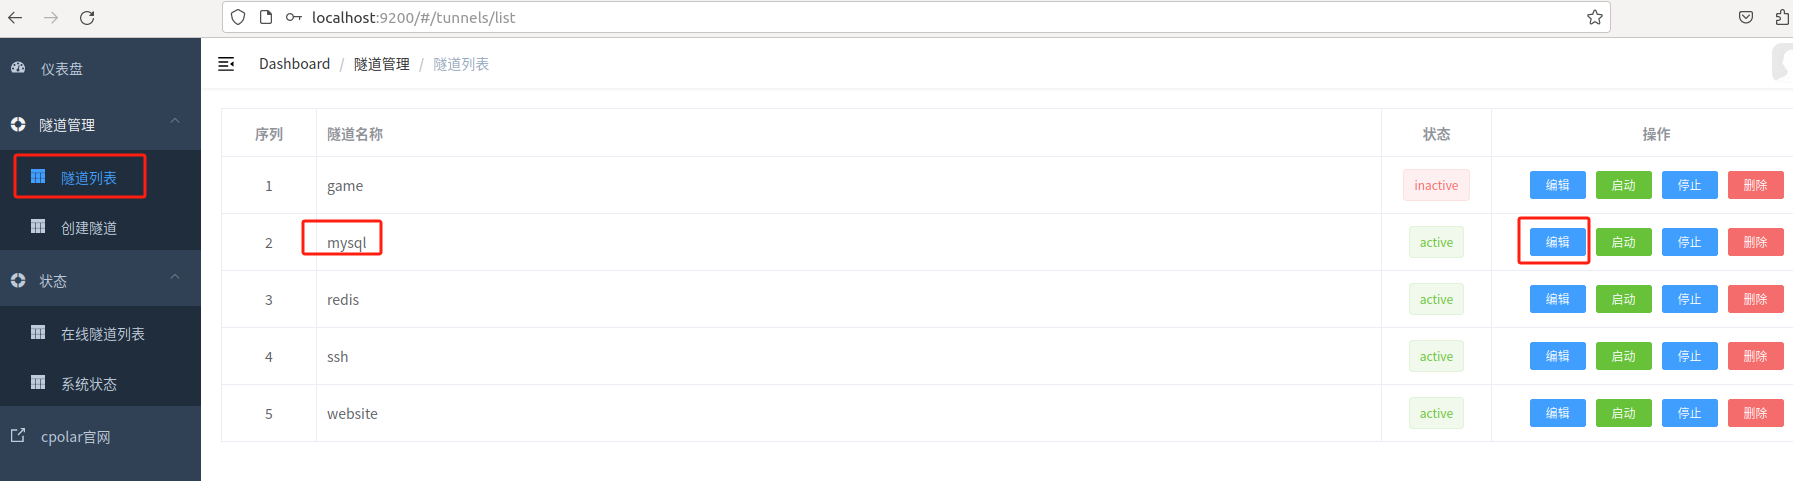Screen dimensions: 1793x481
Task: Click the Dashboard breadcrumb link
Action: (x=294, y=64)
